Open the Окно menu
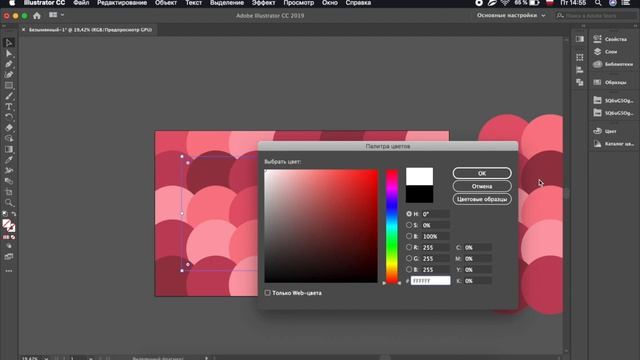 [329, 3]
